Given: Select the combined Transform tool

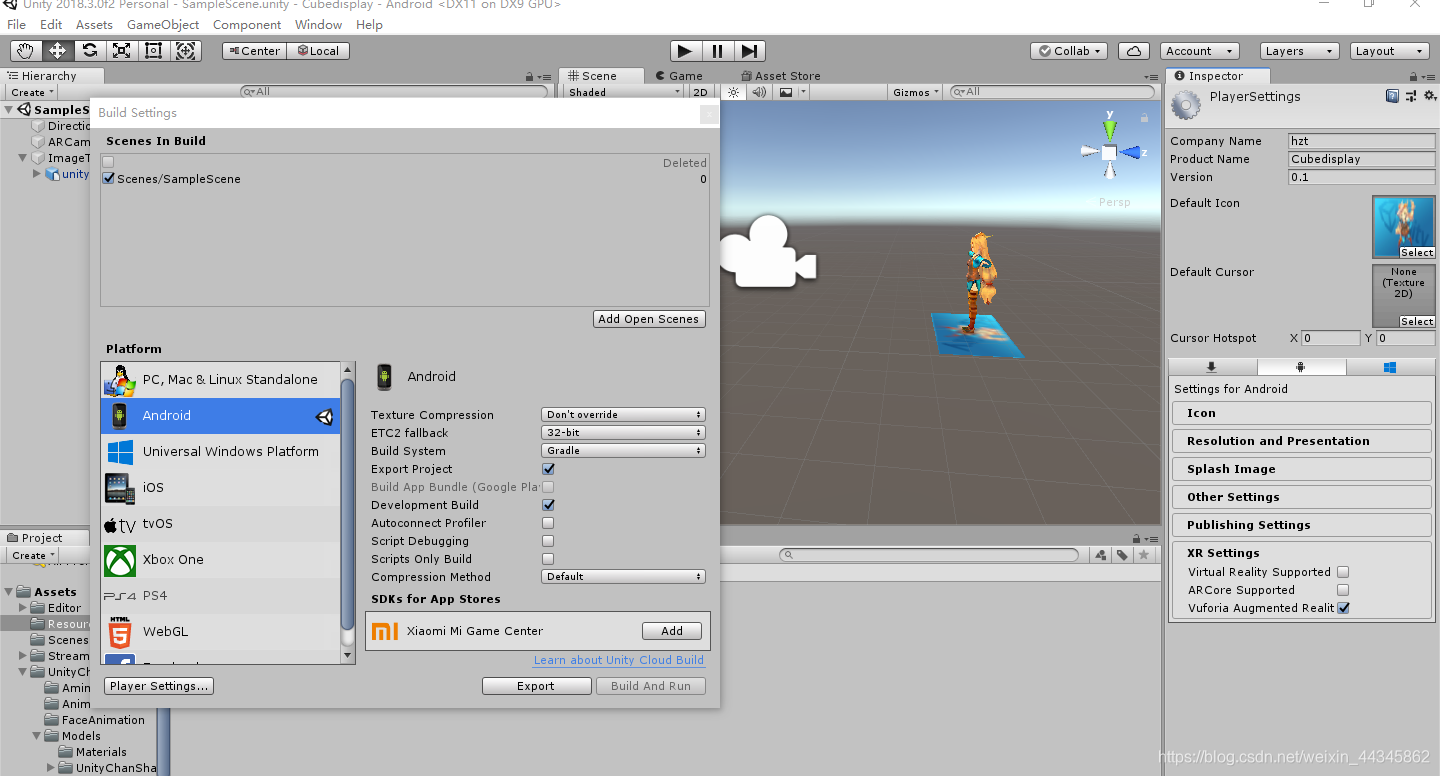Looking at the screenshot, I should click(185, 51).
